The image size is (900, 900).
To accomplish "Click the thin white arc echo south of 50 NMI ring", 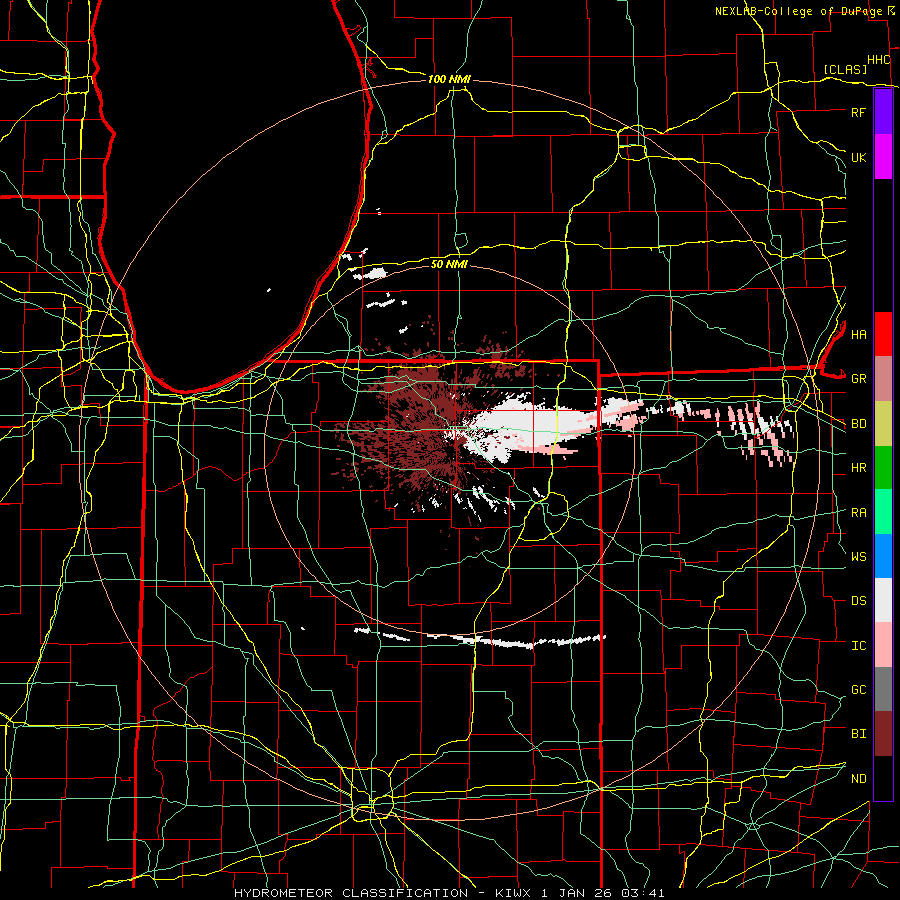I will click(x=479, y=638).
